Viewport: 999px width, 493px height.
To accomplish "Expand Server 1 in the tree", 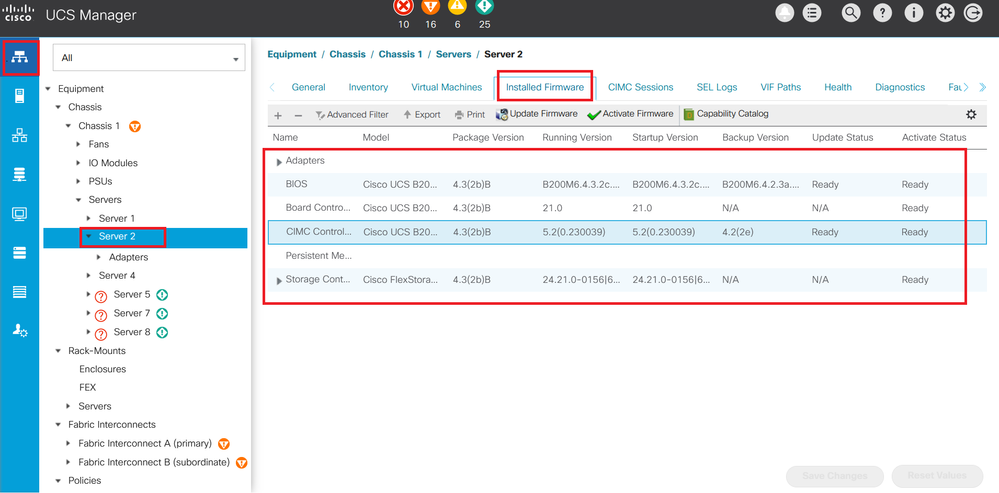I will [x=89, y=218].
